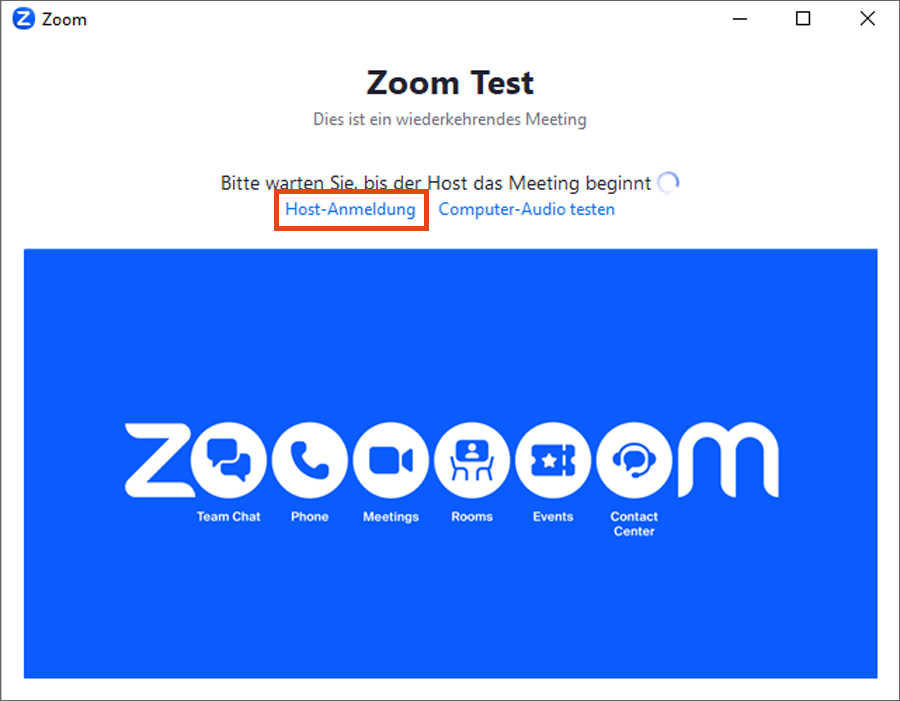Select the Contact Center headset icon
Image resolution: width=900 pixels, height=701 pixels.
[x=634, y=460]
